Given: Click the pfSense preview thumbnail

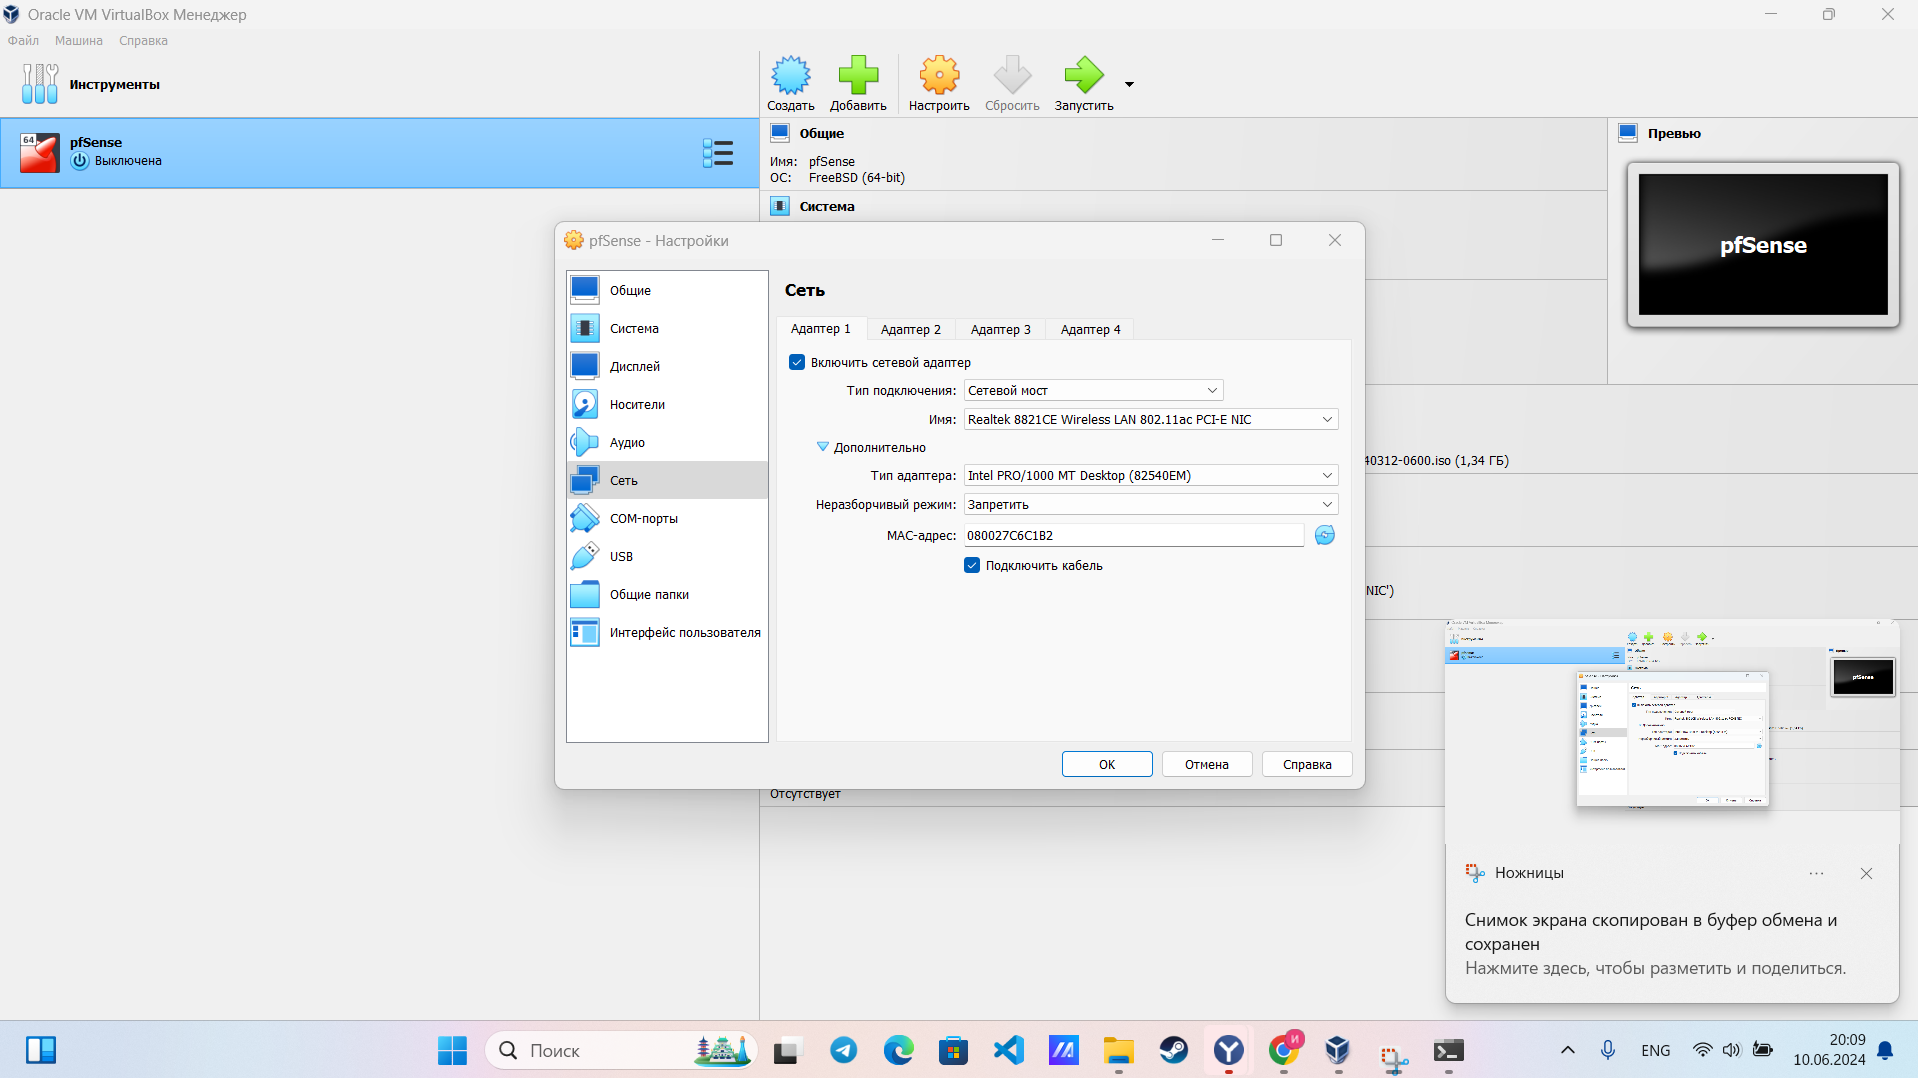Looking at the screenshot, I should [x=1762, y=245].
